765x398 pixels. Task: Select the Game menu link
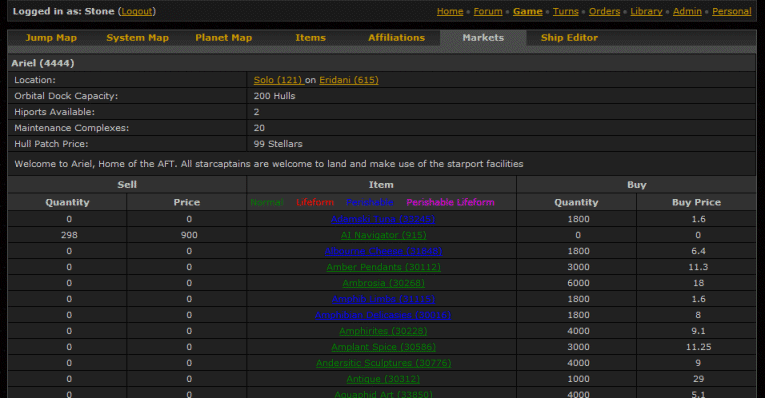tap(527, 11)
